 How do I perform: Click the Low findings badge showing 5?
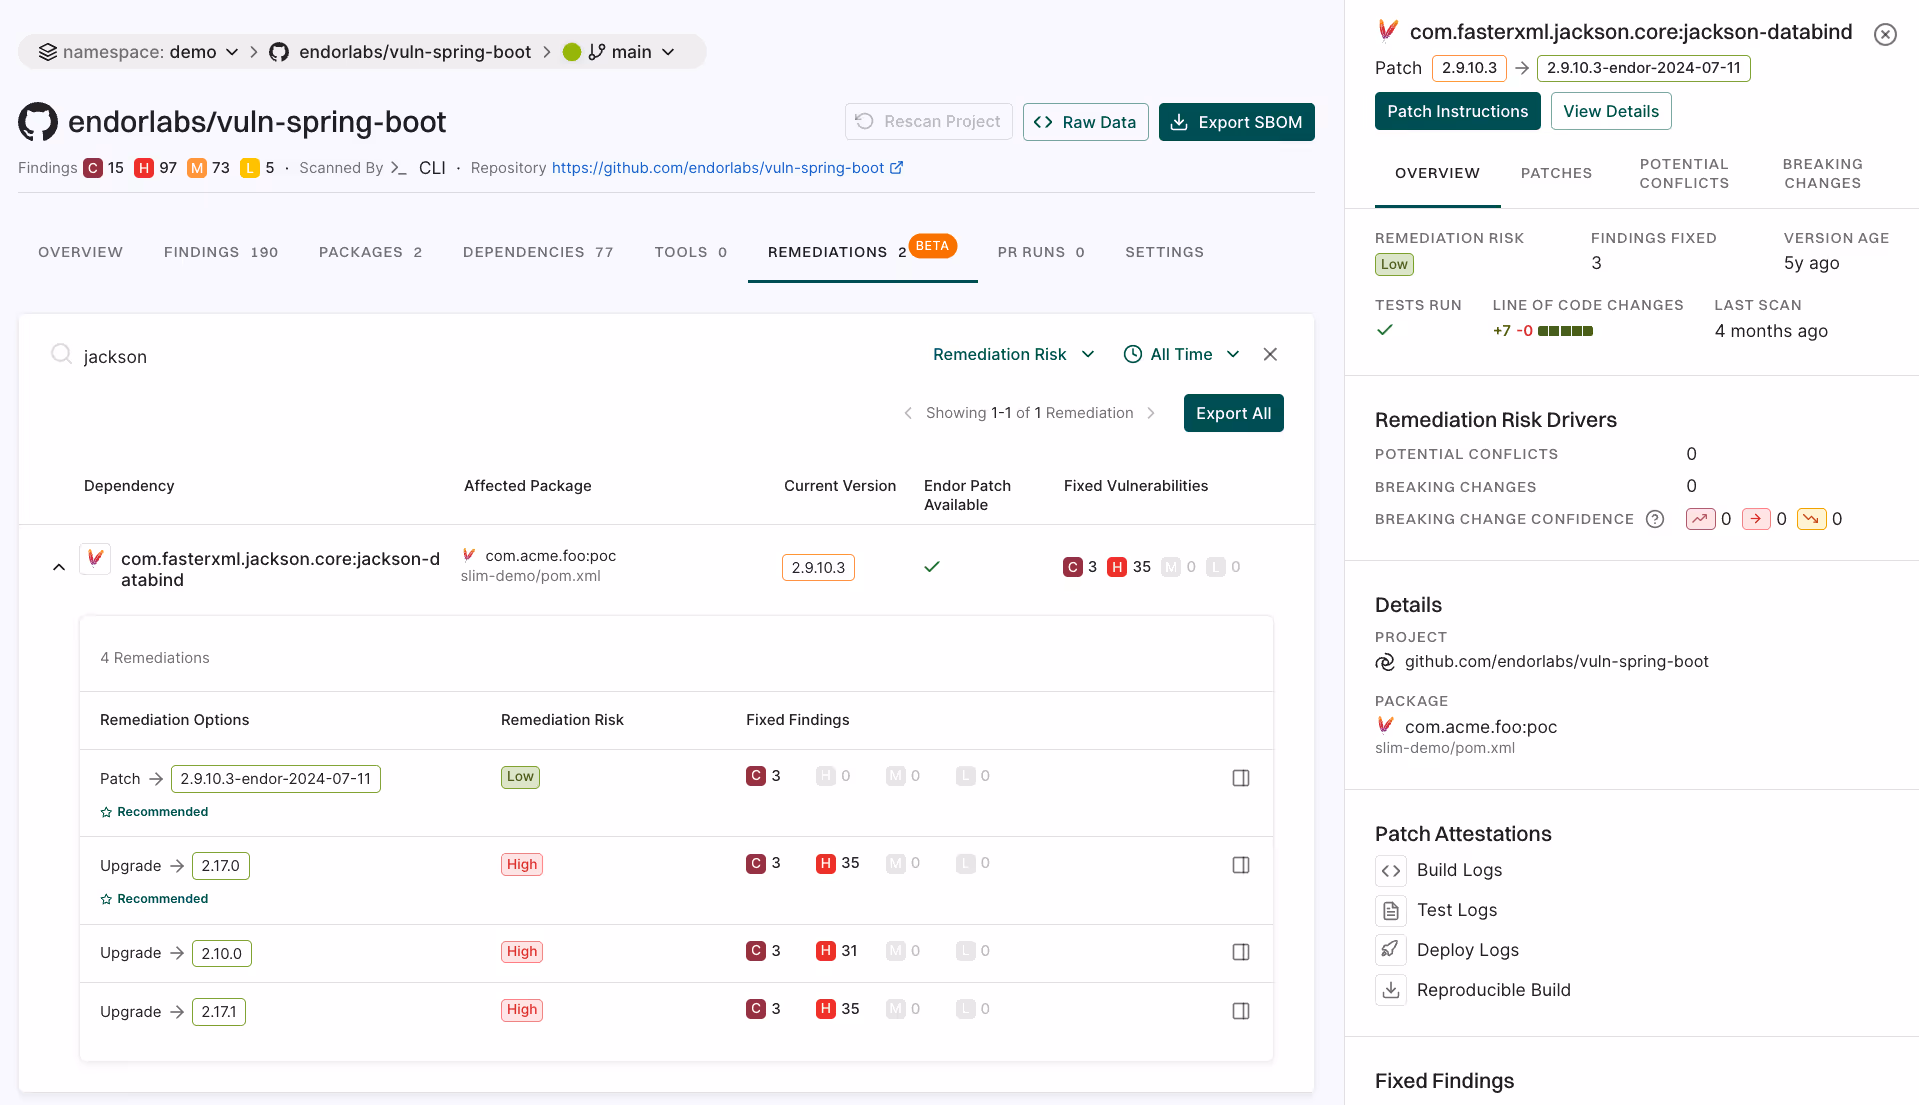250,168
